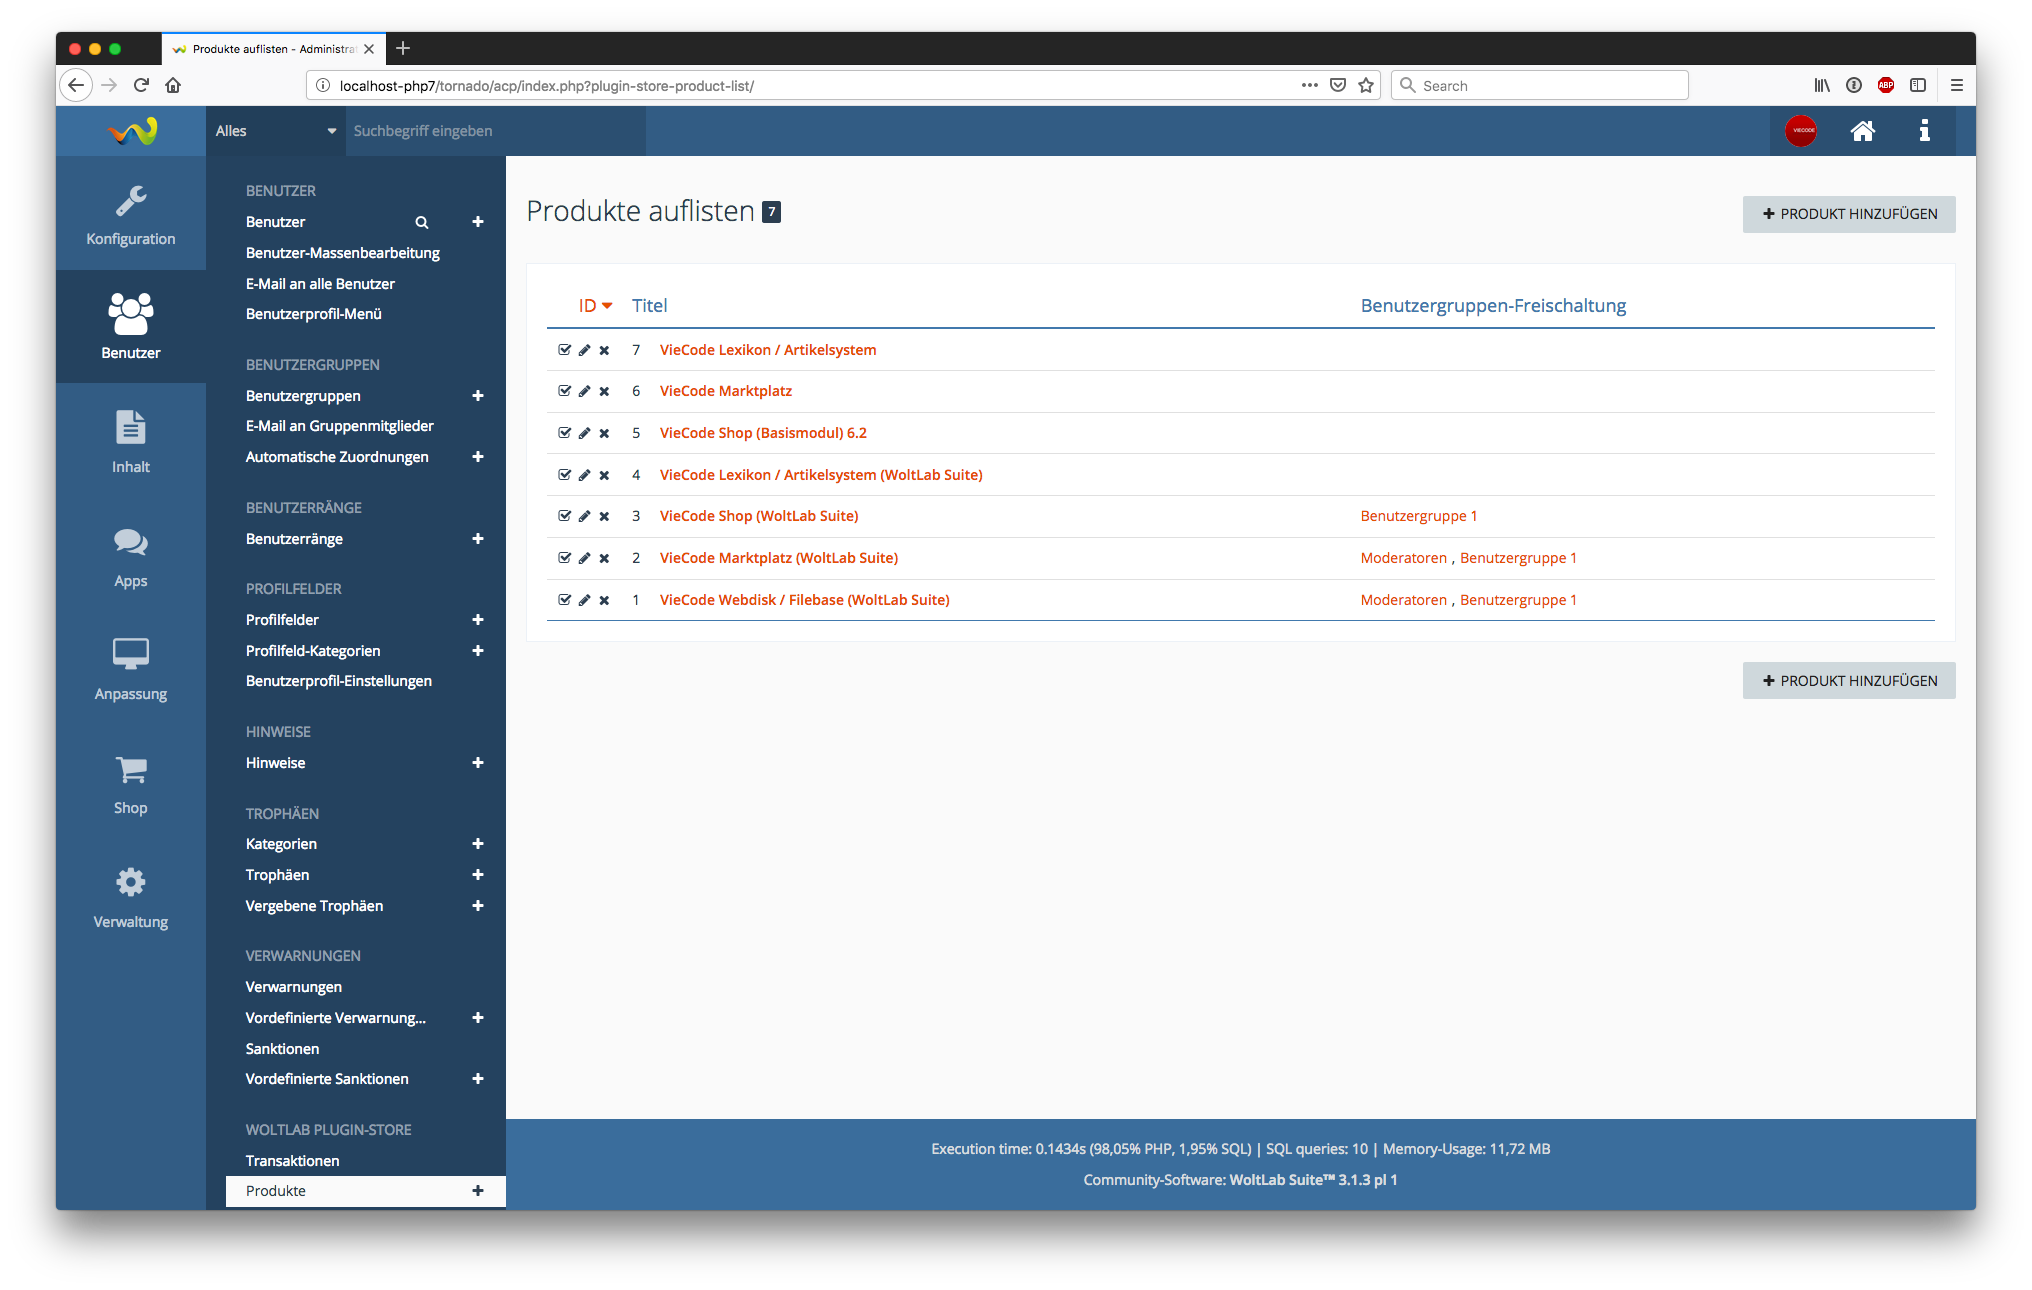Toggle enabled checkbox for VieCode Webdisk / Filebase

(564, 600)
